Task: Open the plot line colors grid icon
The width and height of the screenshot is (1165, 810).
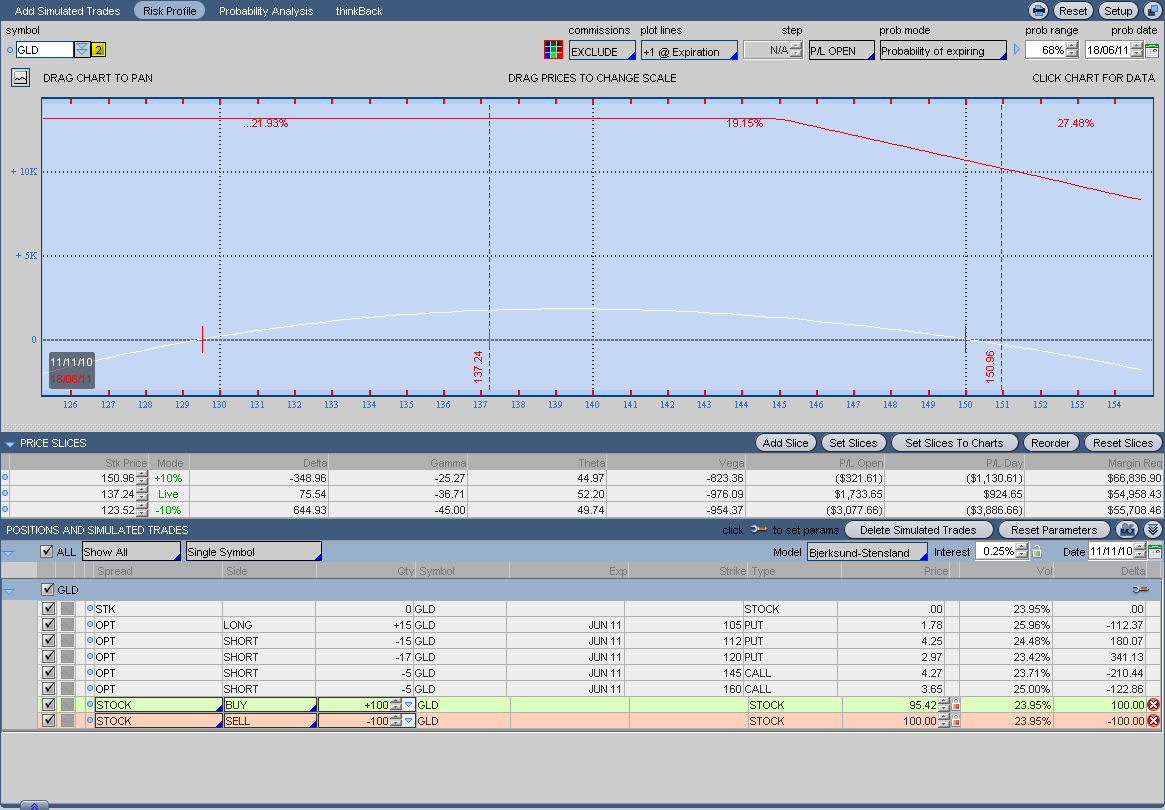Action: pyautogui.click(x=552, y=50)
